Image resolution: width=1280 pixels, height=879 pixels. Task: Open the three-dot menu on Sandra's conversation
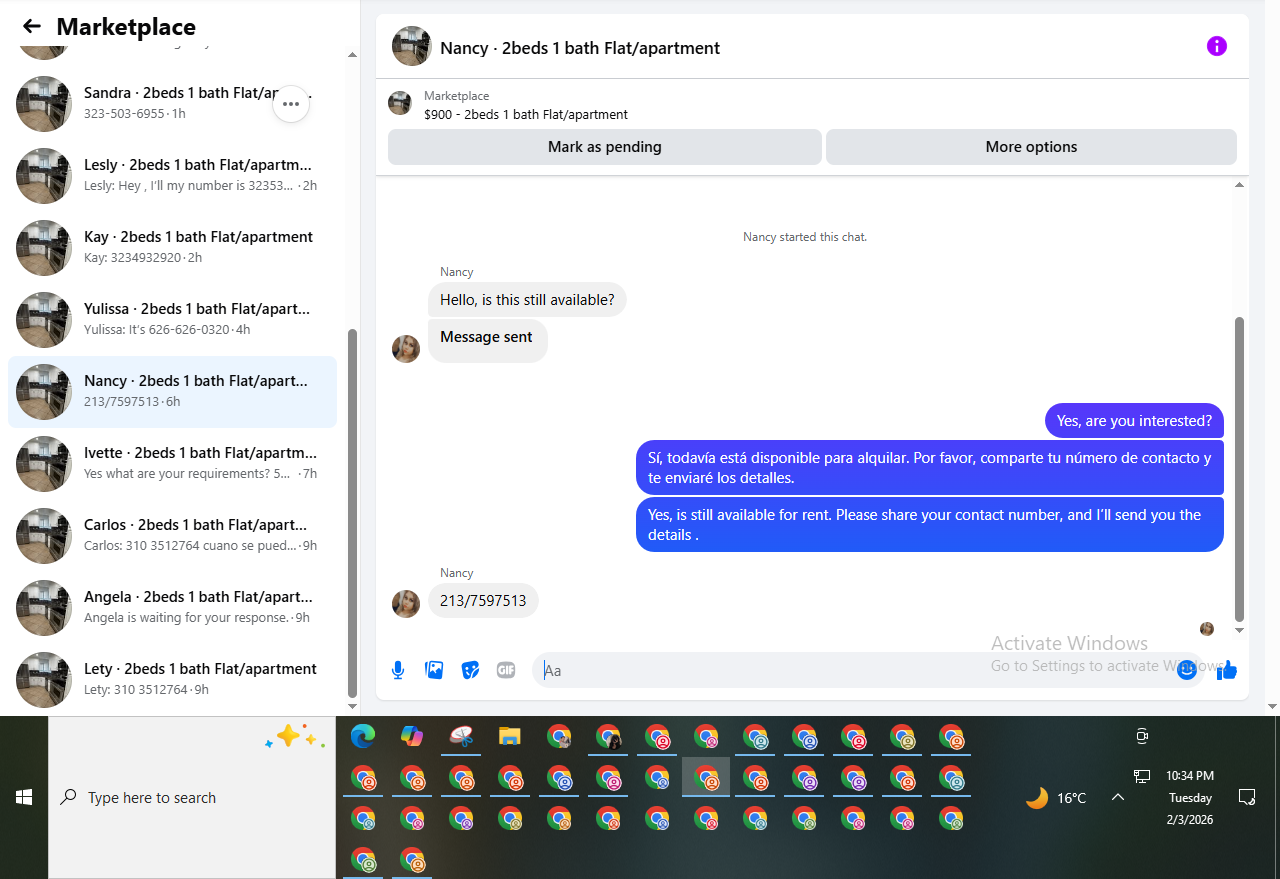point(291,103)
